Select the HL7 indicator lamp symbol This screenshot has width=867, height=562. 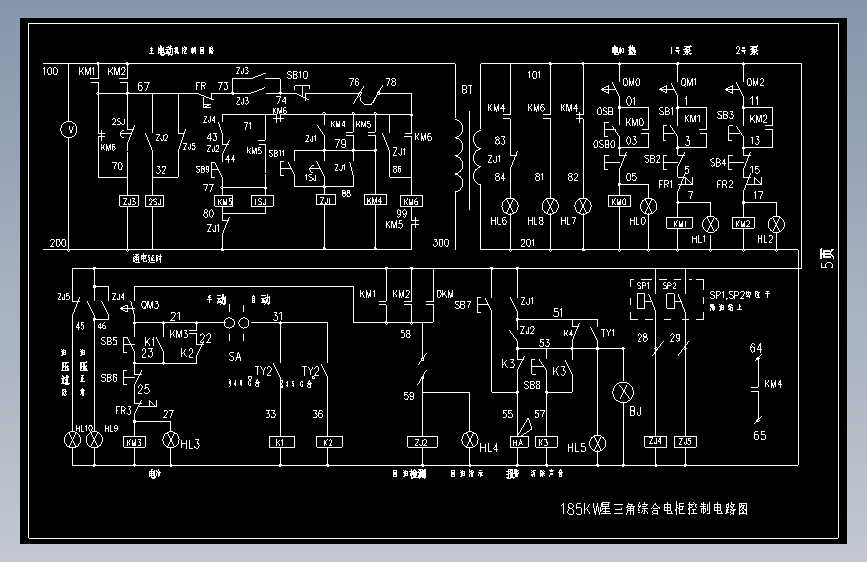pyautogui.click(x=583, y=206)
